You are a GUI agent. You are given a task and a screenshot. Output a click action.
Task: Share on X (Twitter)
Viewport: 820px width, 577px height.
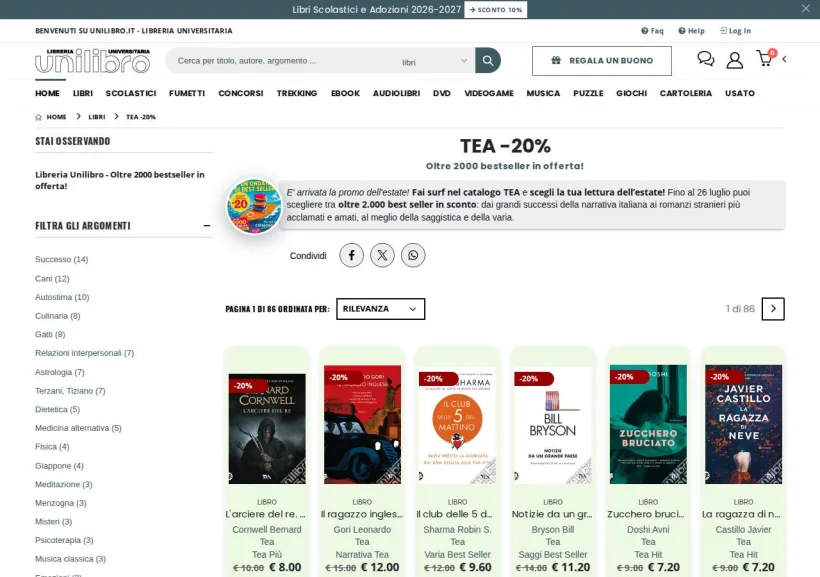(382, 255)
